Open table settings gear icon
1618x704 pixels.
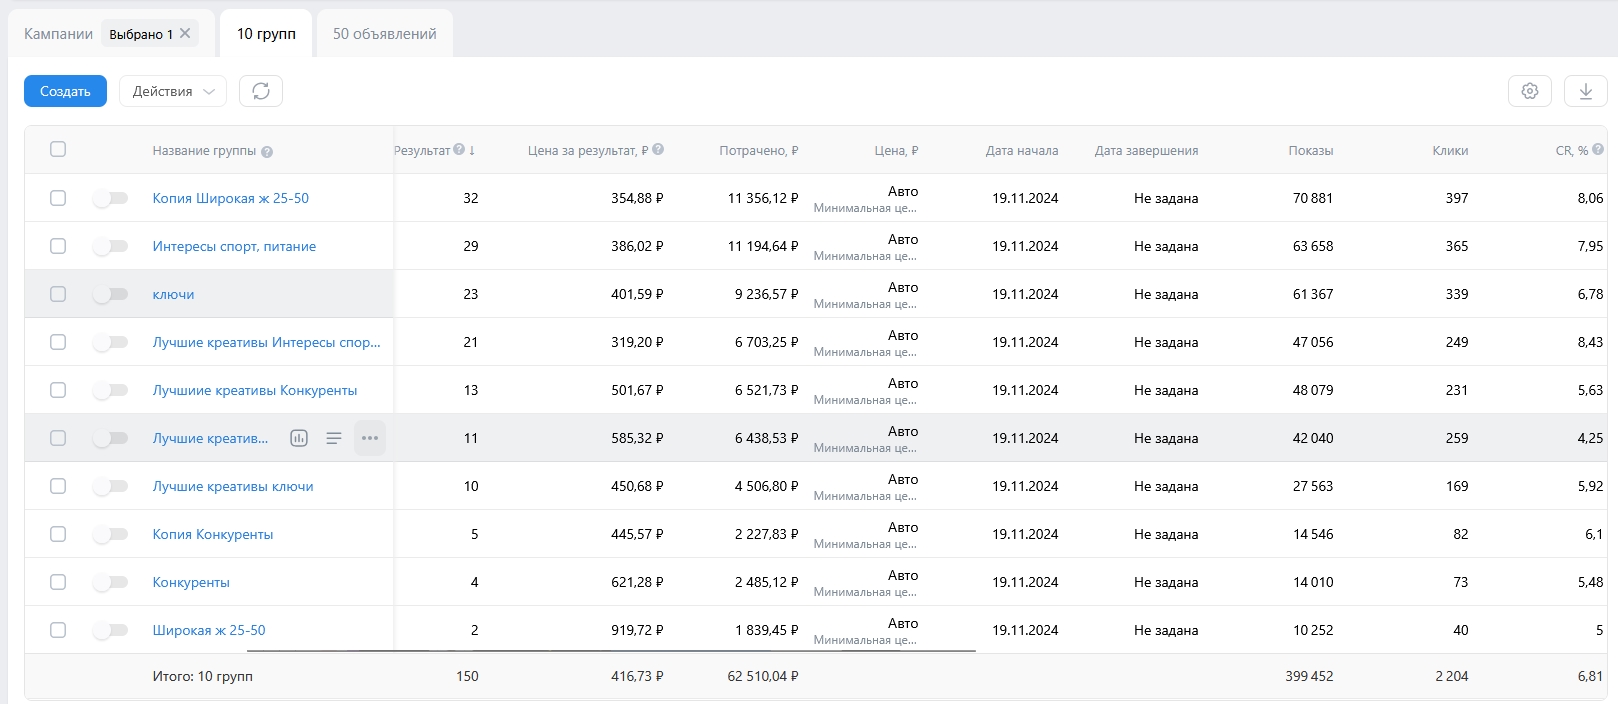pyautogui.click(x=1529, y=91)
